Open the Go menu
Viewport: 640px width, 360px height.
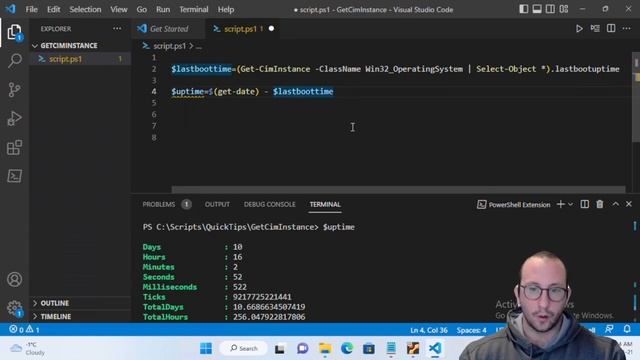click(142, 9)
